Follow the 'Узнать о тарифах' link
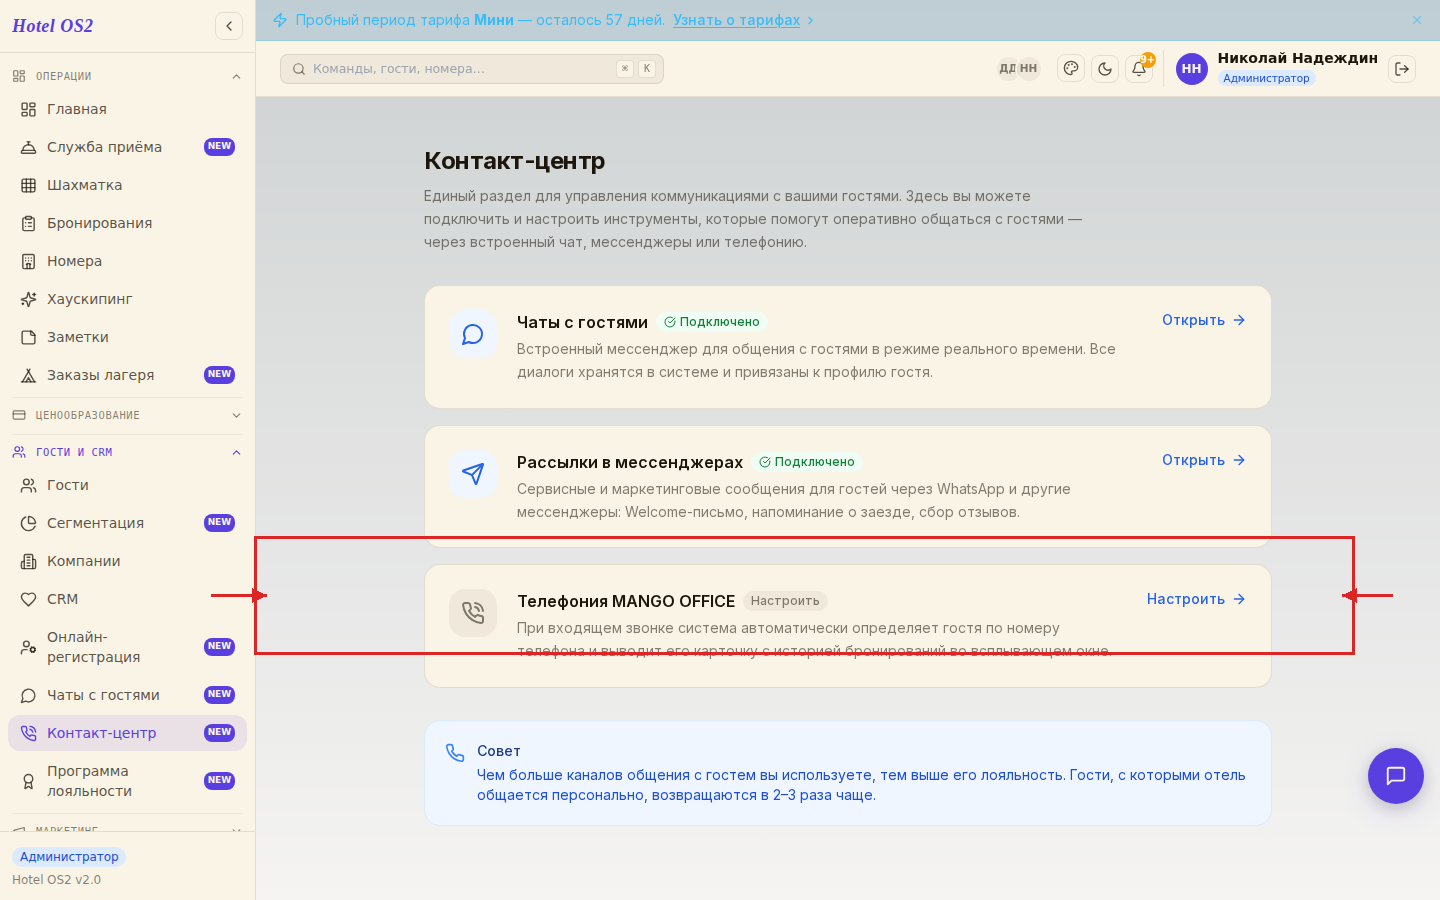 736,20
